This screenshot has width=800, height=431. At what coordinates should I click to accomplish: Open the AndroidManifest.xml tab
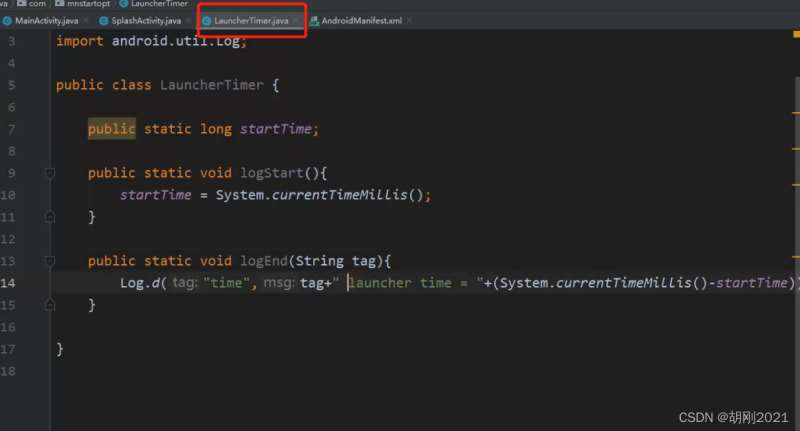coord(361,21)
